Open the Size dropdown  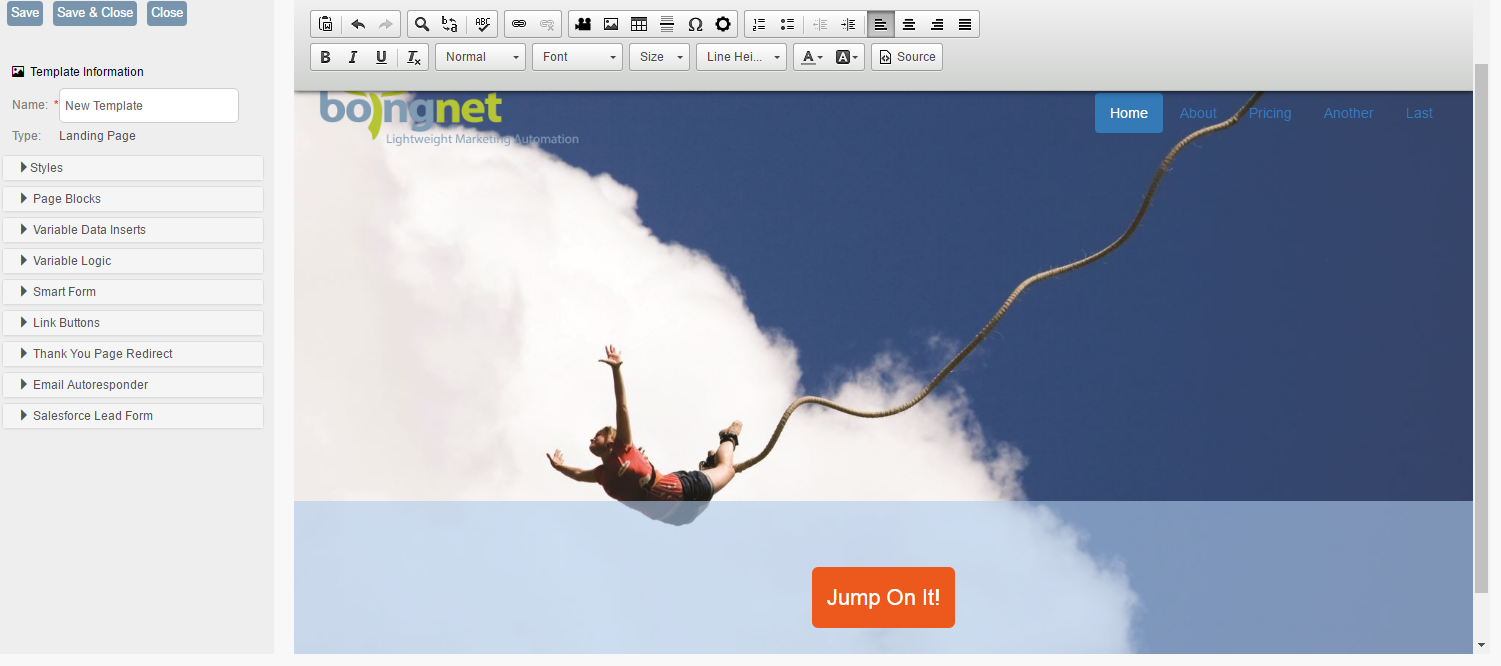click(x=660, y=57)
